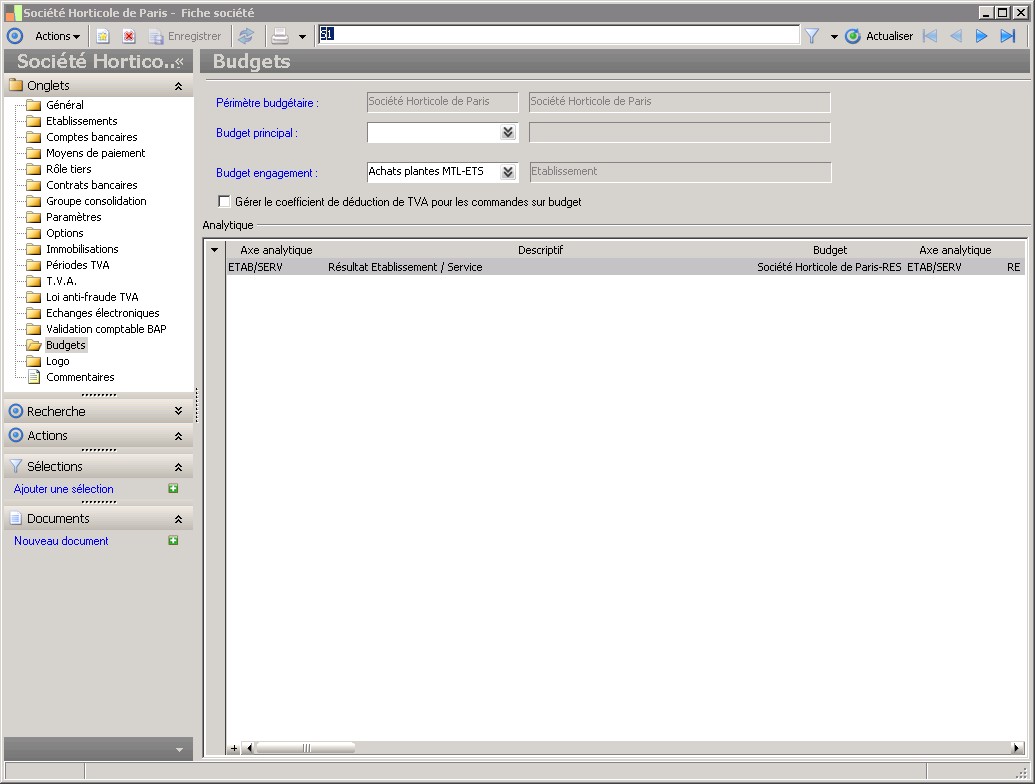Collapse the Actions sidebar section
Viewport: 1035px width, 784px height.
pyautogui.click(x=178, y=436)
